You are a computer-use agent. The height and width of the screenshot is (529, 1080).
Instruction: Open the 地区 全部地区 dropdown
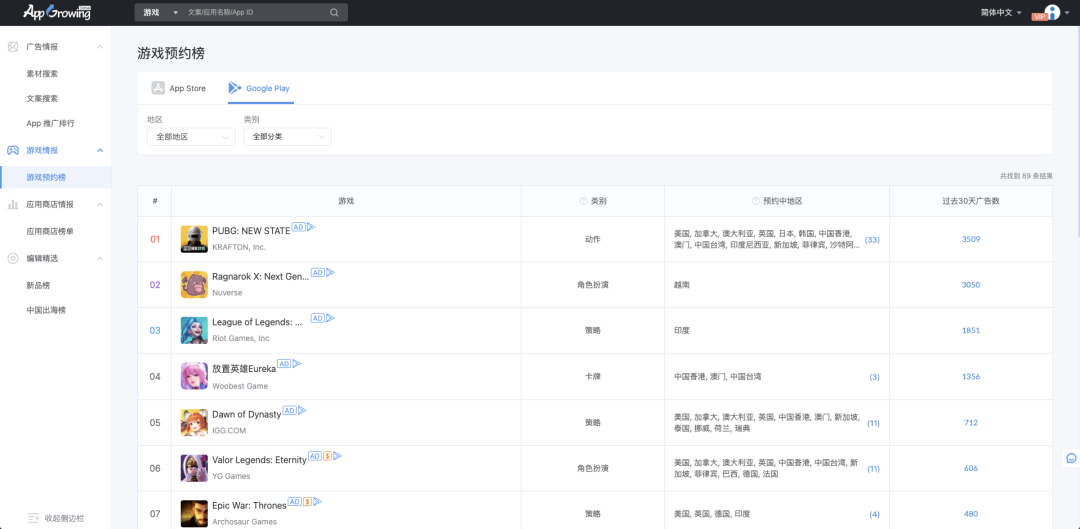pos(191,137)
